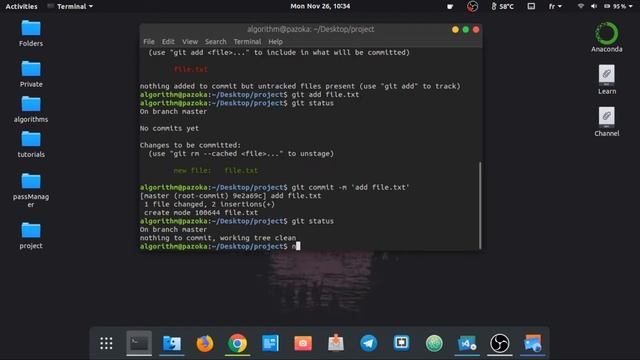Open the Folders desktop folder
The width and height of the screenshot is (640, 360).
coord(31,33)
